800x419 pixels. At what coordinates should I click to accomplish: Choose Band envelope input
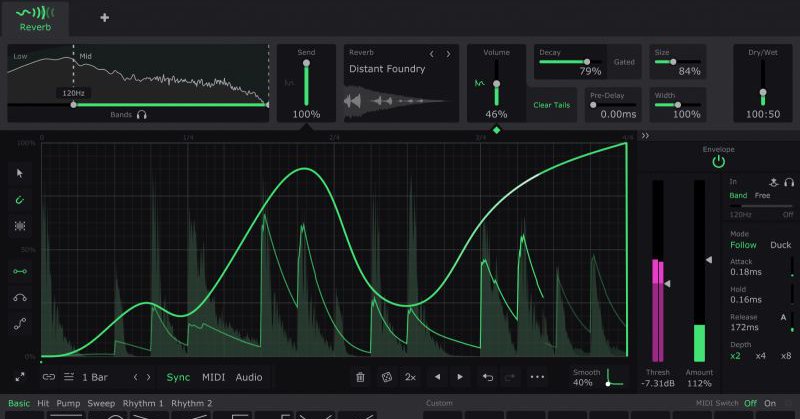pyautogui.click(x=738, y=195)
